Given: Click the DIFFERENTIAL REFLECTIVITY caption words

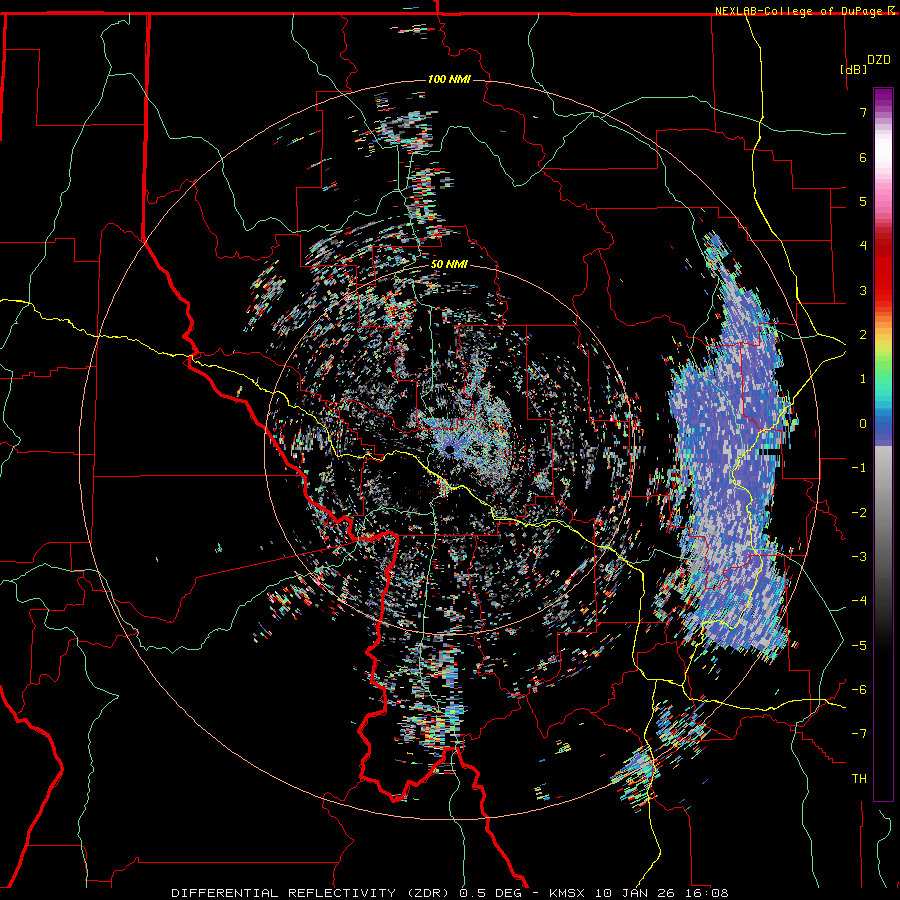Looking at the screenshot, I should coord(284,893).
